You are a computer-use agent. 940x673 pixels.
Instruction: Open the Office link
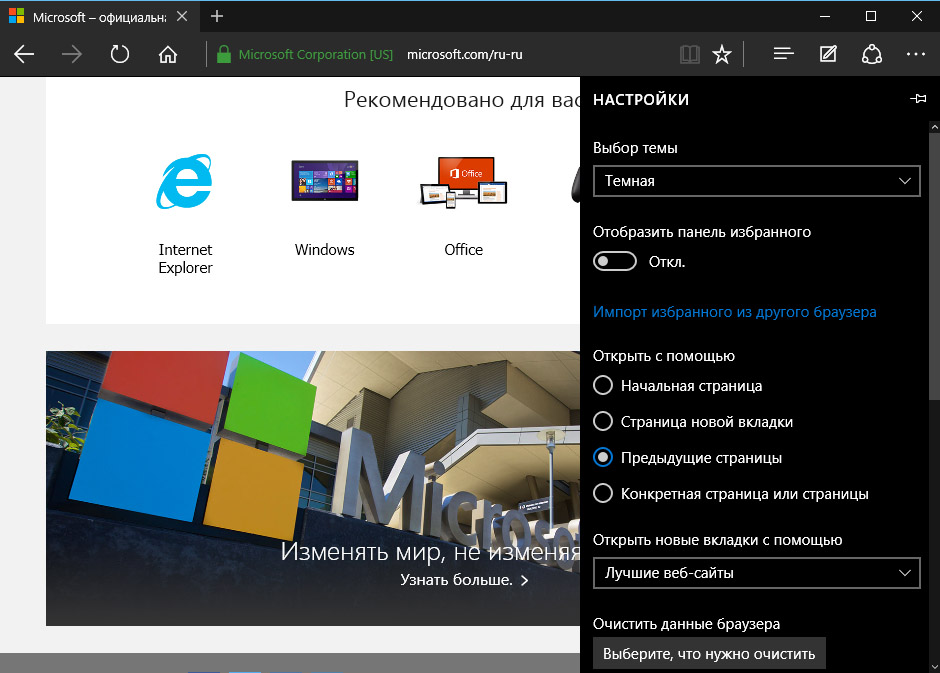click(x=463, y=249)
